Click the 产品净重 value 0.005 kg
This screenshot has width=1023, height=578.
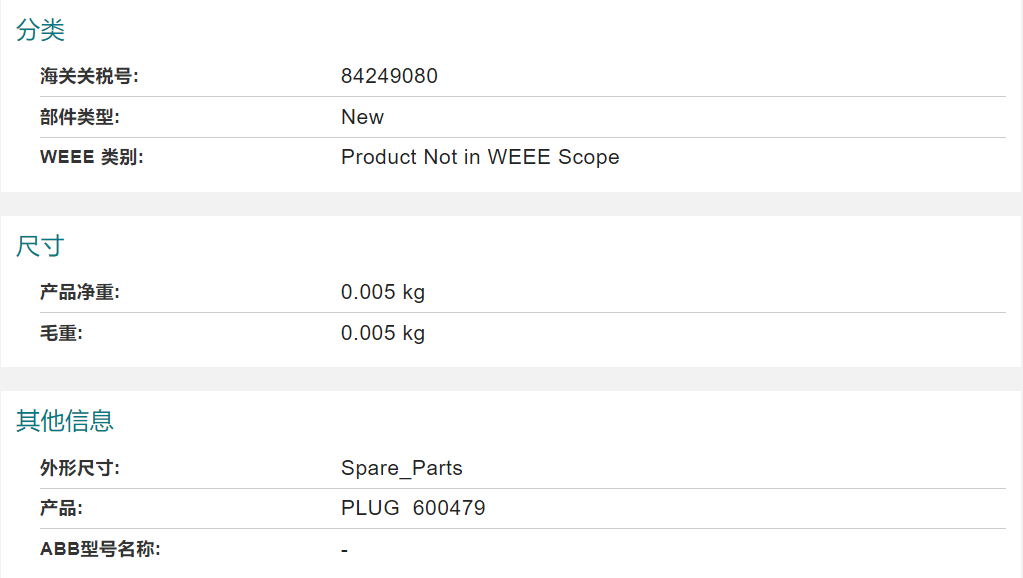point(382,292)
